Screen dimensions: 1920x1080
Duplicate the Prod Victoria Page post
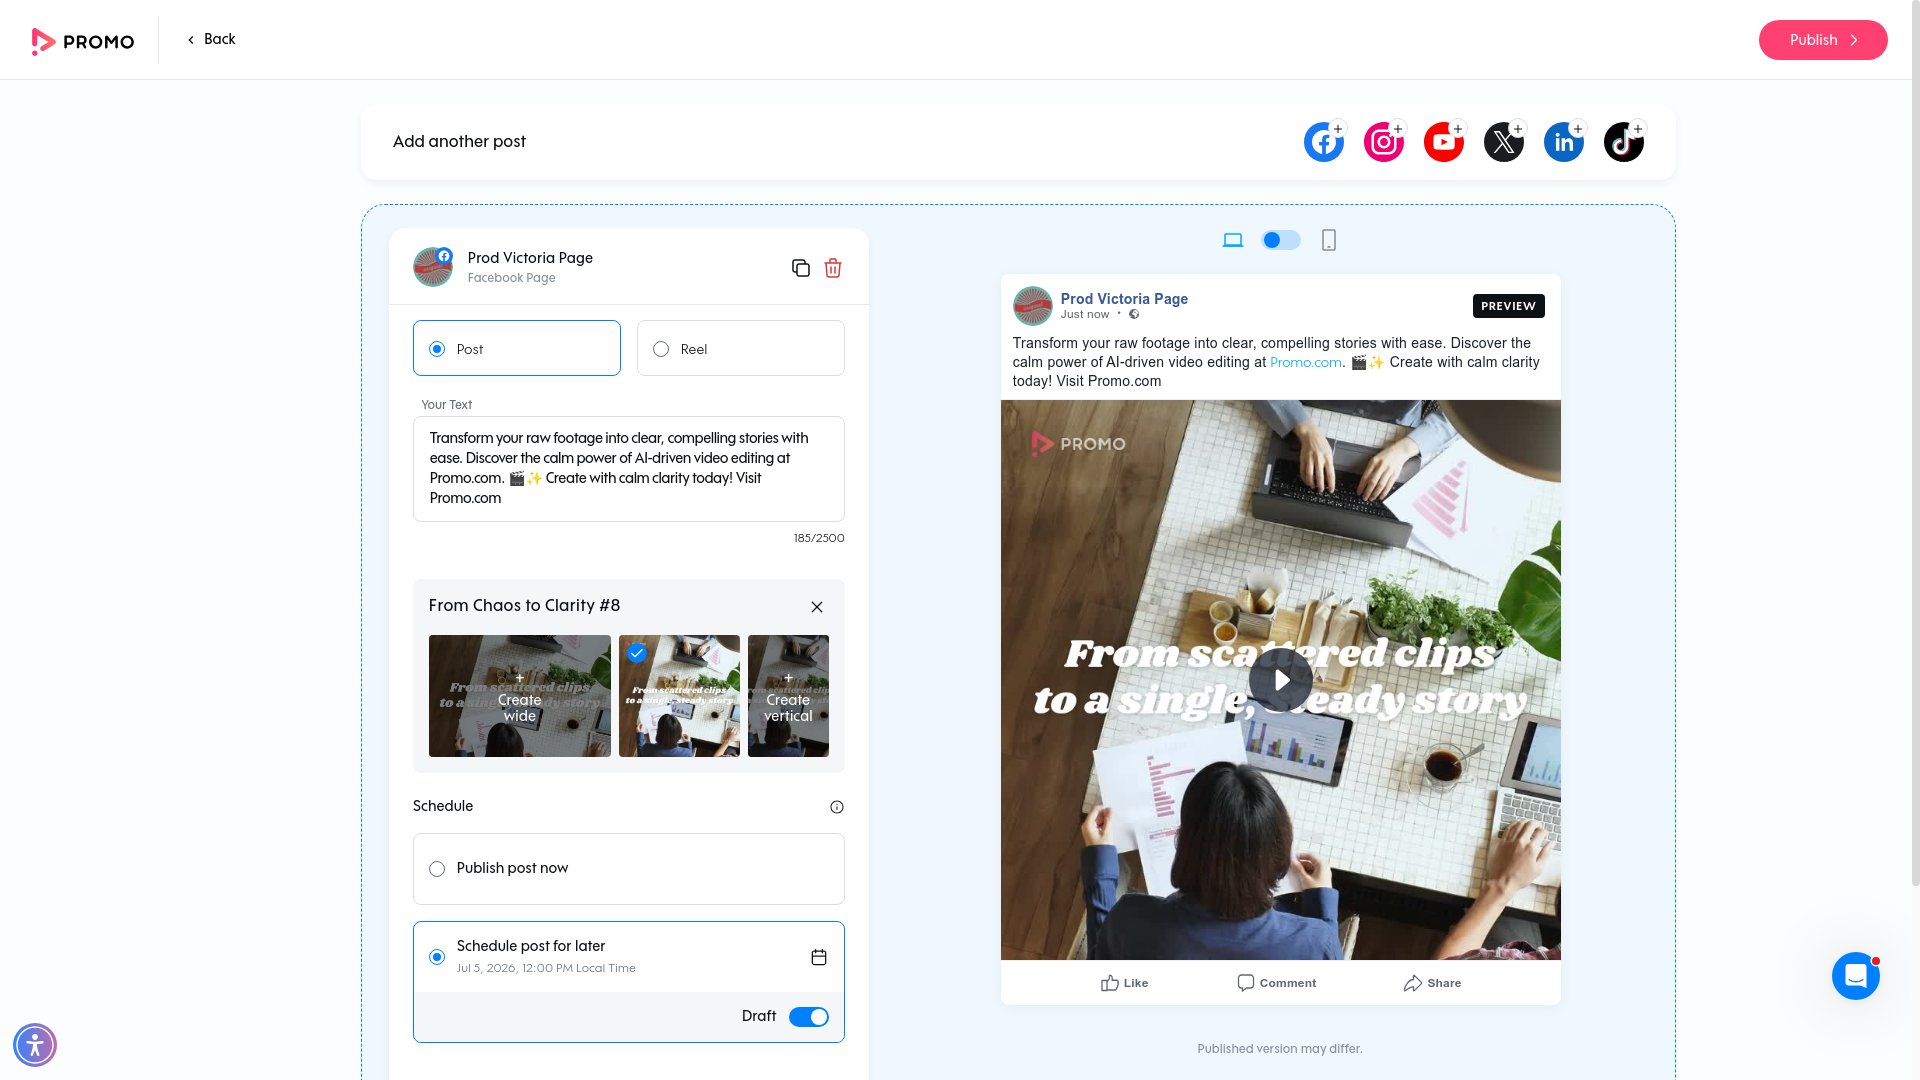tap(801, 268)
